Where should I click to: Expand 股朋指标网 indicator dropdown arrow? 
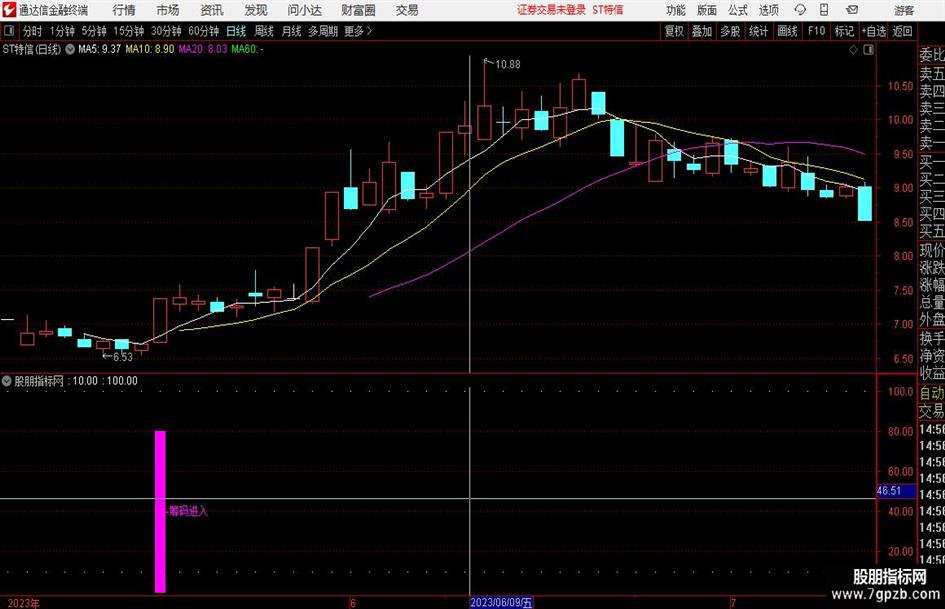7,381
